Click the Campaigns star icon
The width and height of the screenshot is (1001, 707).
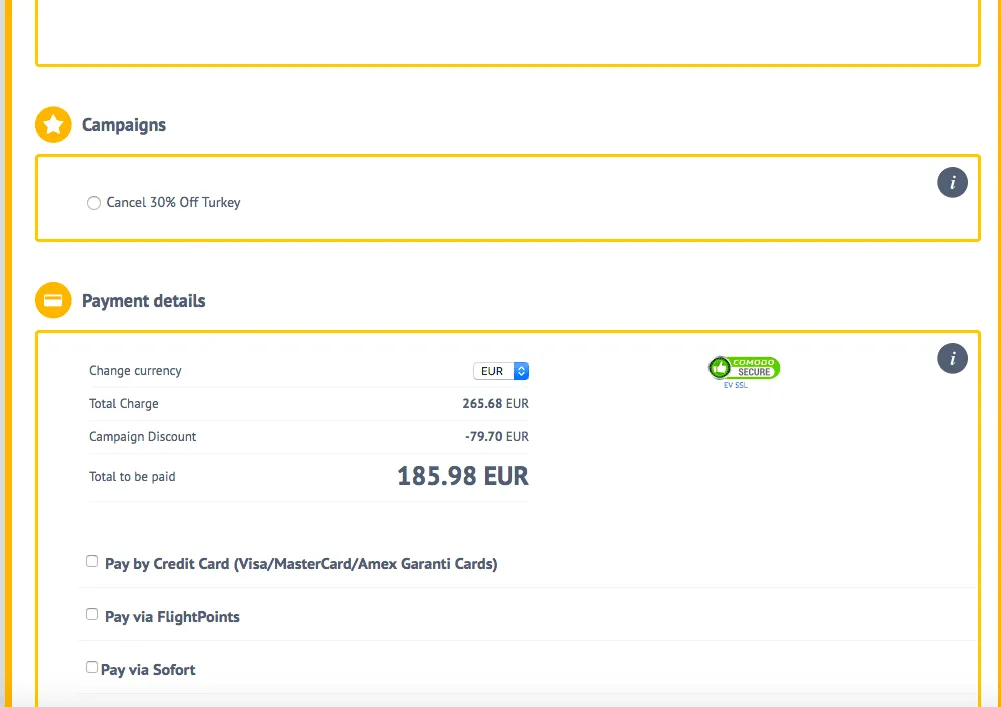coord(53,125)
